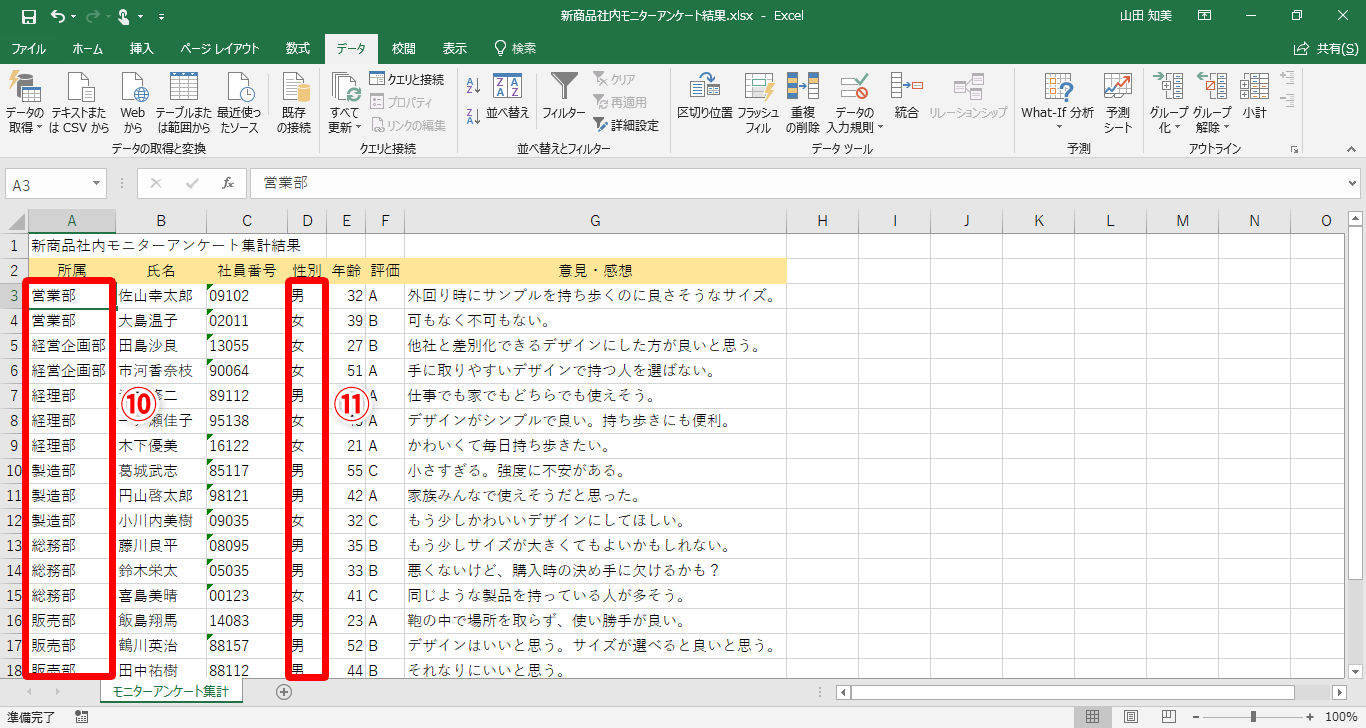1366x728 pixels.
Task: Click the zoom slider
Action: 1253,716
